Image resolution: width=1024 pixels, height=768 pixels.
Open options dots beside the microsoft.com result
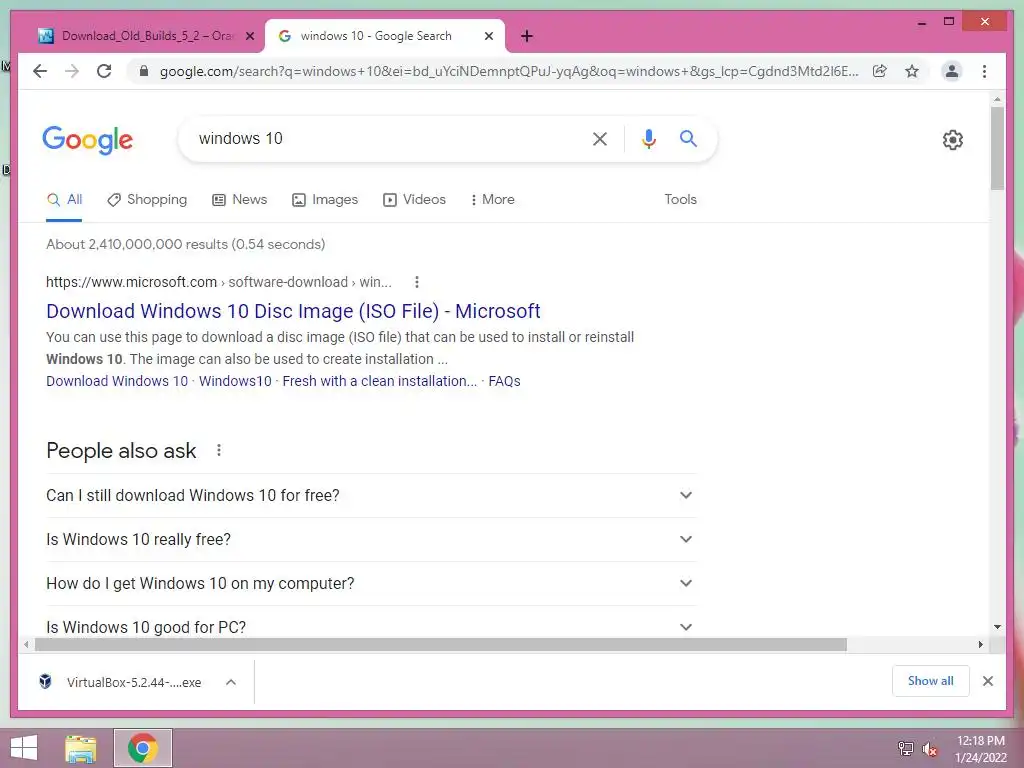coord(417,282)
